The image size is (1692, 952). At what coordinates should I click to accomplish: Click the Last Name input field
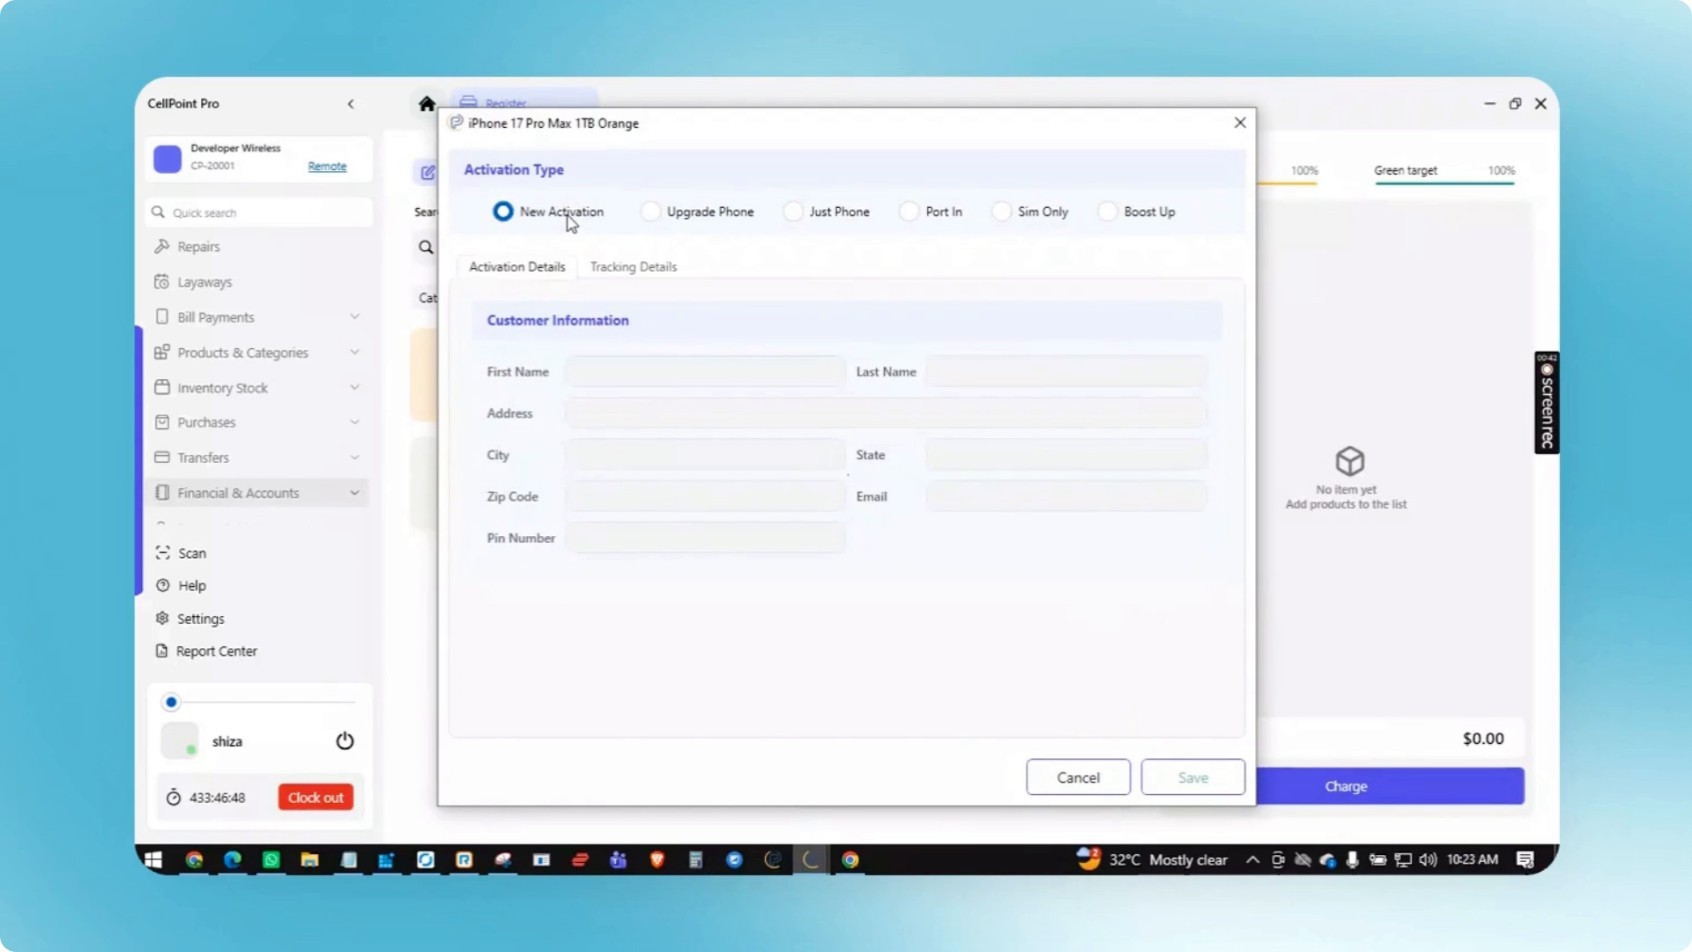(x=1066, y=372)
